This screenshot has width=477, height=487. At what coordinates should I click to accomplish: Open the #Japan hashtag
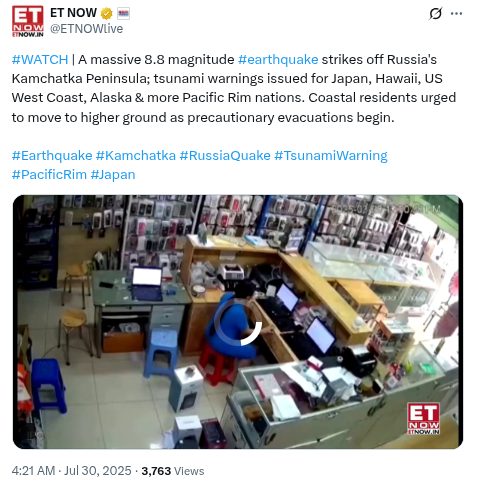[x=113, y=175]
